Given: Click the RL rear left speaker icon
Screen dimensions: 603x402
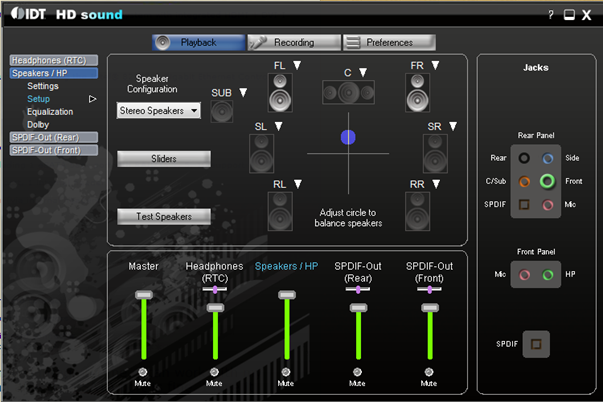Looking at the screenshot, I should [x=280, y=212].
